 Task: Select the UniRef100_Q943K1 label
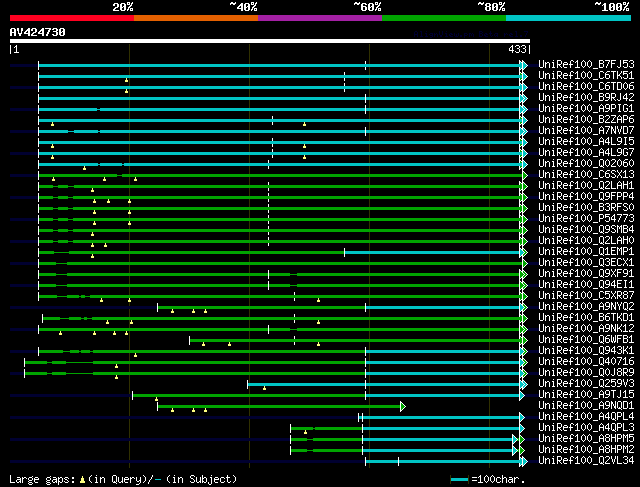[x=586, y=351]
